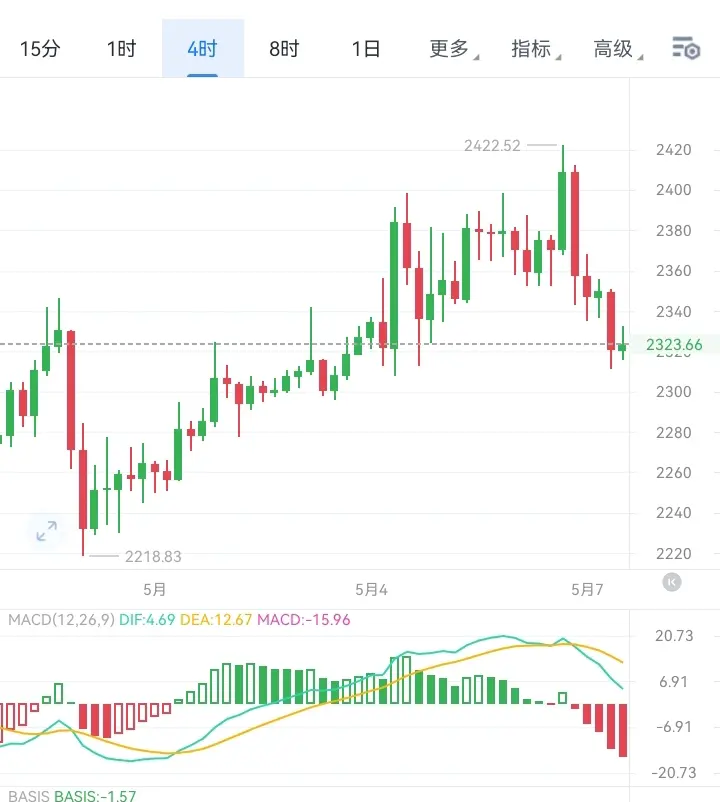
Task: Open the 更多 timeframe dropdown
Action: click(x=453, y=49)
